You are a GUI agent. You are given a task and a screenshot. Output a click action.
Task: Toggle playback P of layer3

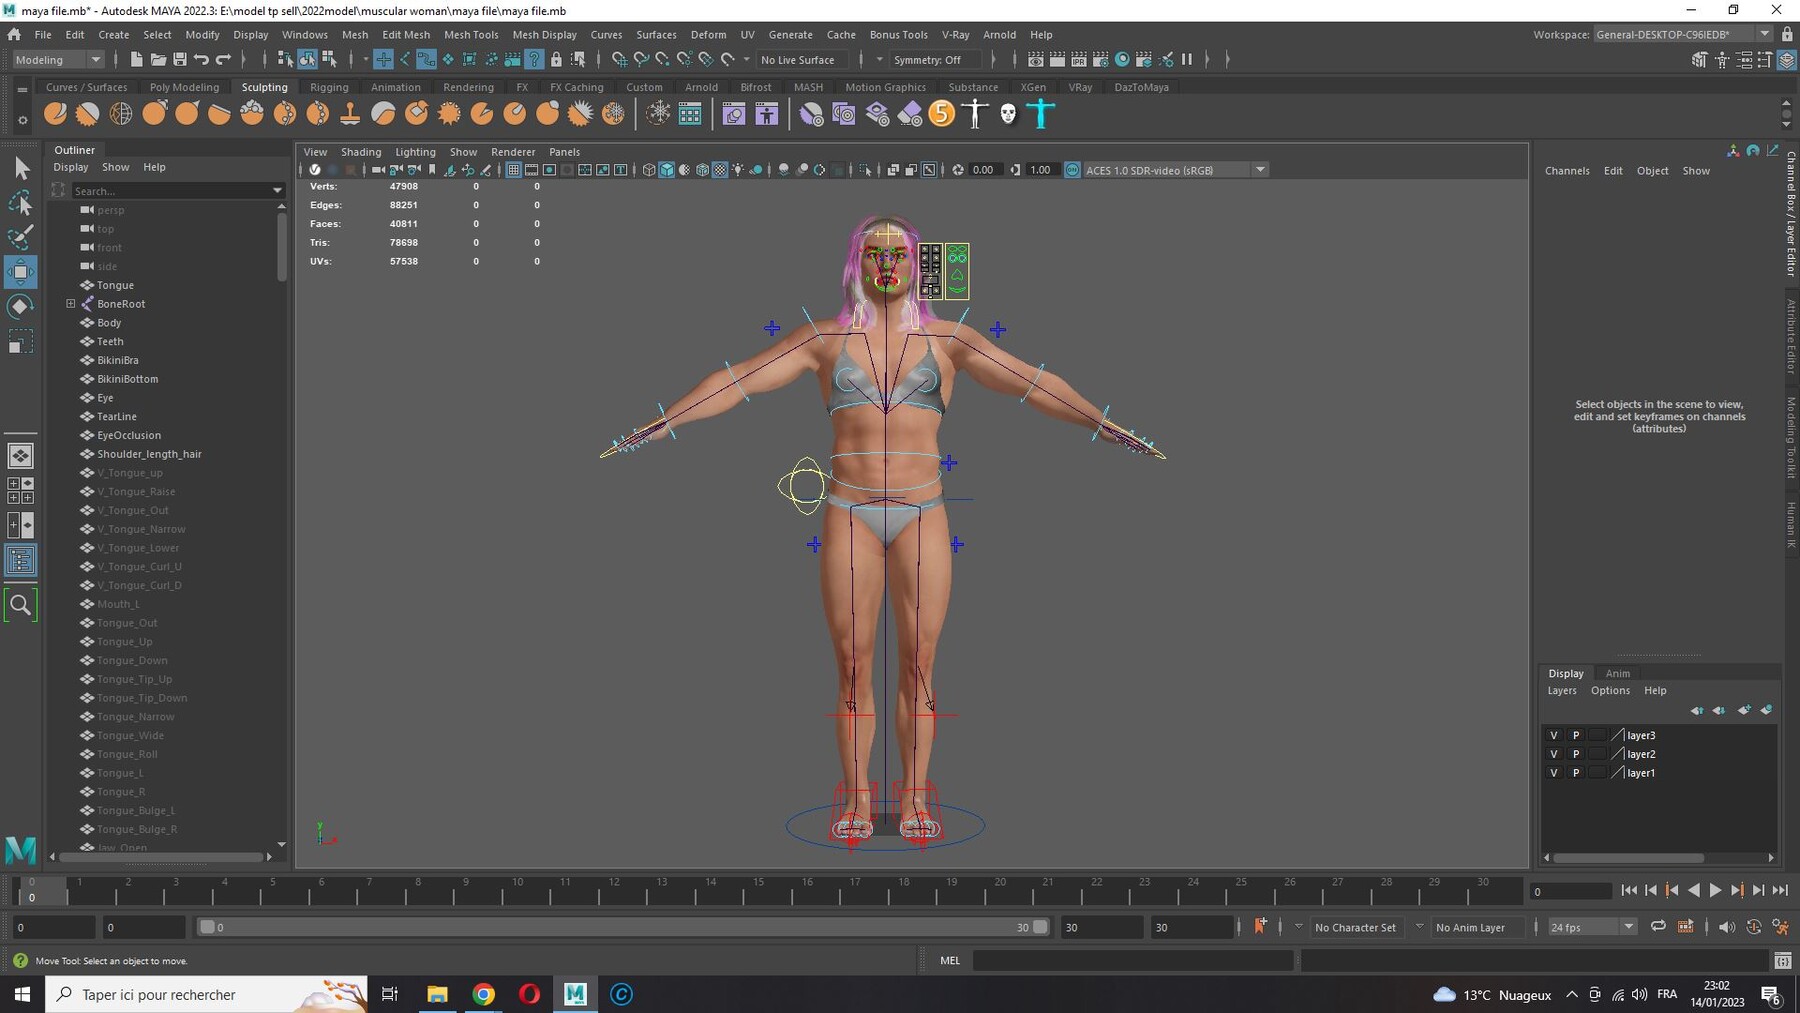tap(1576, 735)
